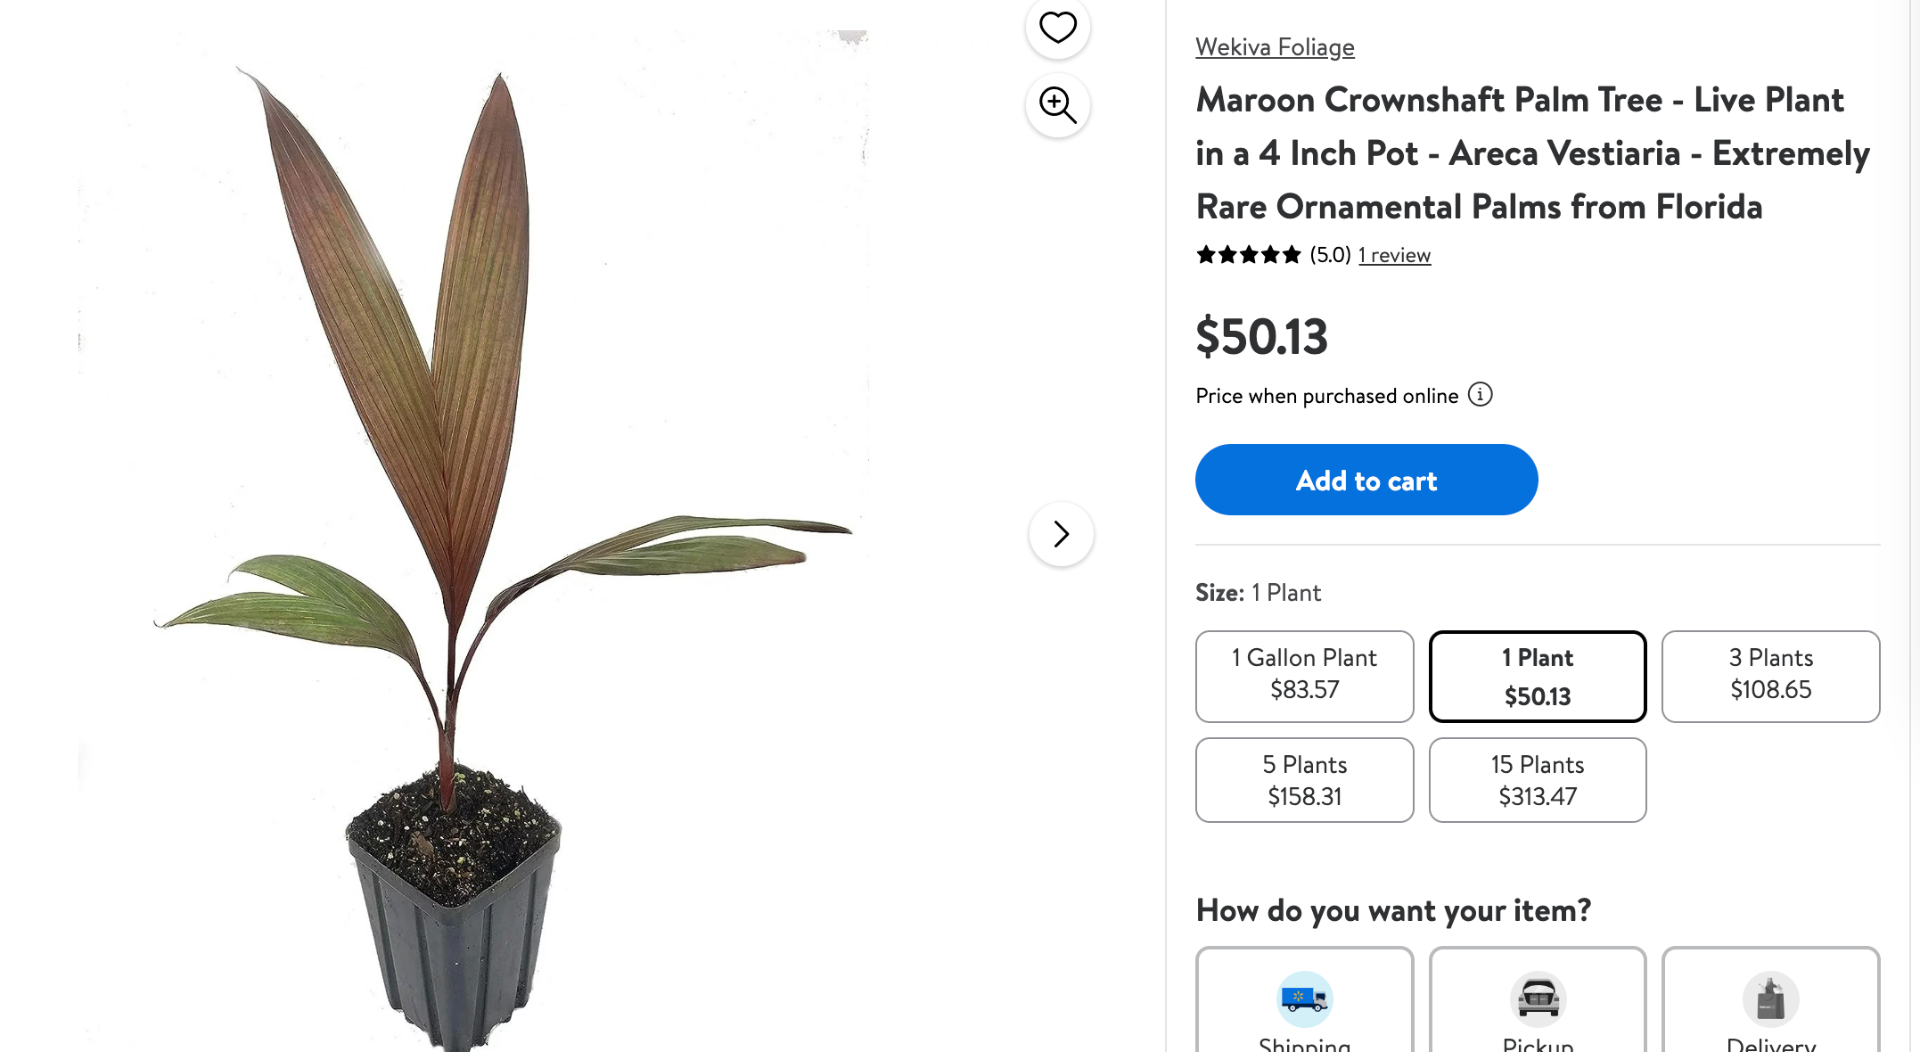Select Delivery fulfillment option
This screenshot has height=1052, width=1920.
[1770, 1000]
